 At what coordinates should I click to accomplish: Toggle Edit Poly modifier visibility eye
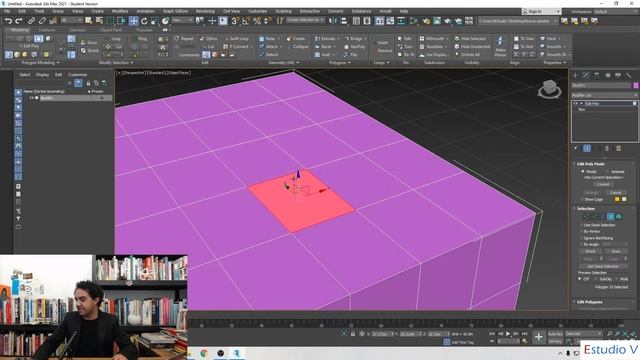[576, 104]
